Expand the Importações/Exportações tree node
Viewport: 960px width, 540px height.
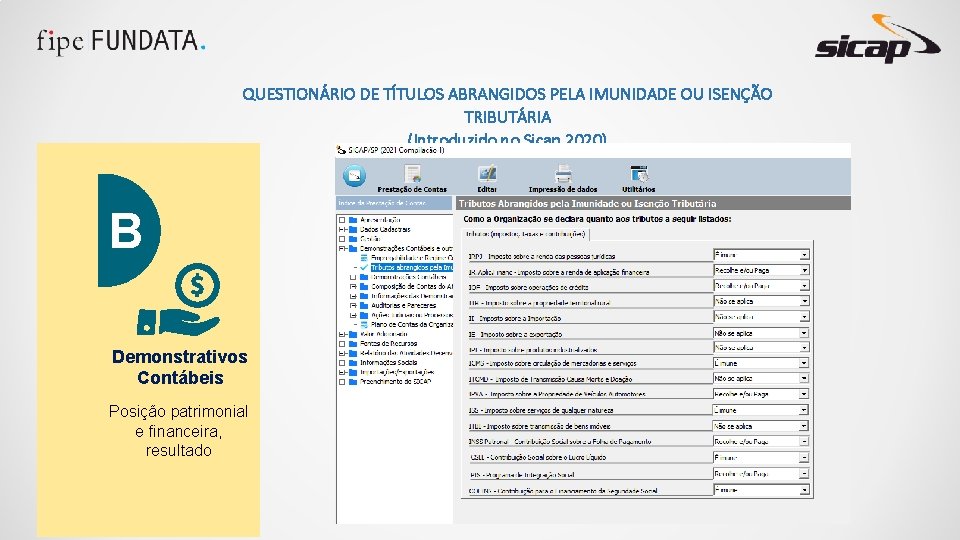tap(342, 372)
